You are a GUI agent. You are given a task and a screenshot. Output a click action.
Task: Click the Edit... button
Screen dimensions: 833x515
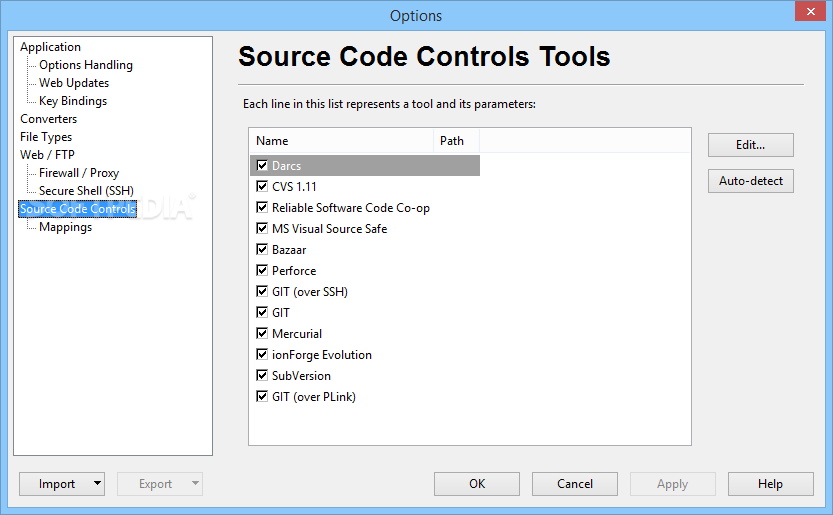750,145
